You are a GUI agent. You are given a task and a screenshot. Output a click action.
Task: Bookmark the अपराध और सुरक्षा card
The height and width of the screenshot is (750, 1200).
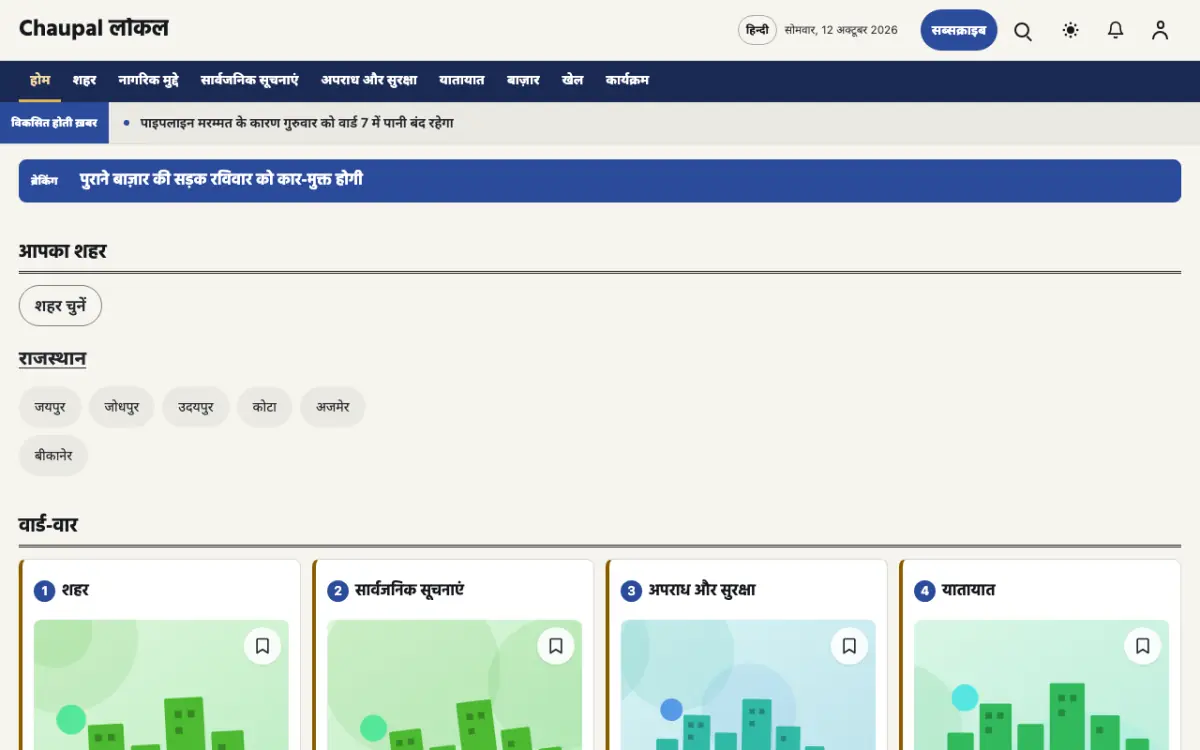pos(849,646)
